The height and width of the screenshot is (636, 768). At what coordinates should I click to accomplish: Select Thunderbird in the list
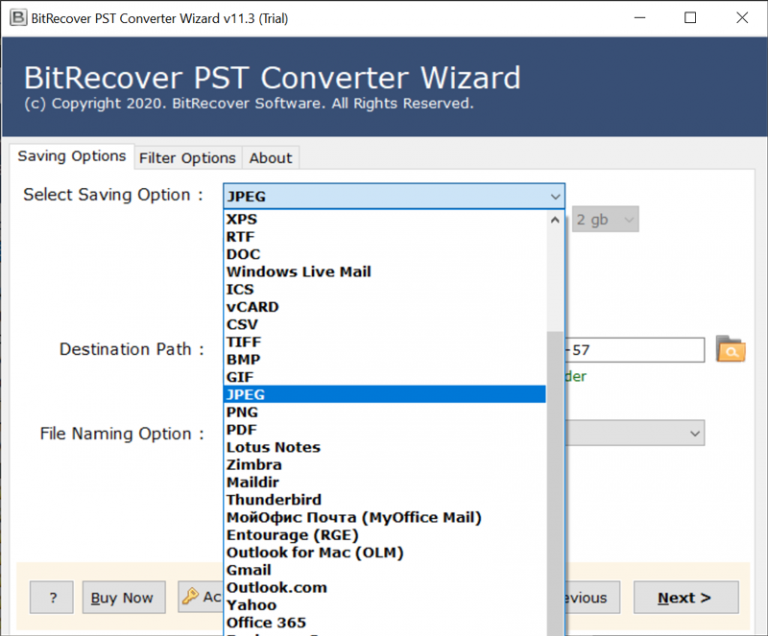pos(384,500)
